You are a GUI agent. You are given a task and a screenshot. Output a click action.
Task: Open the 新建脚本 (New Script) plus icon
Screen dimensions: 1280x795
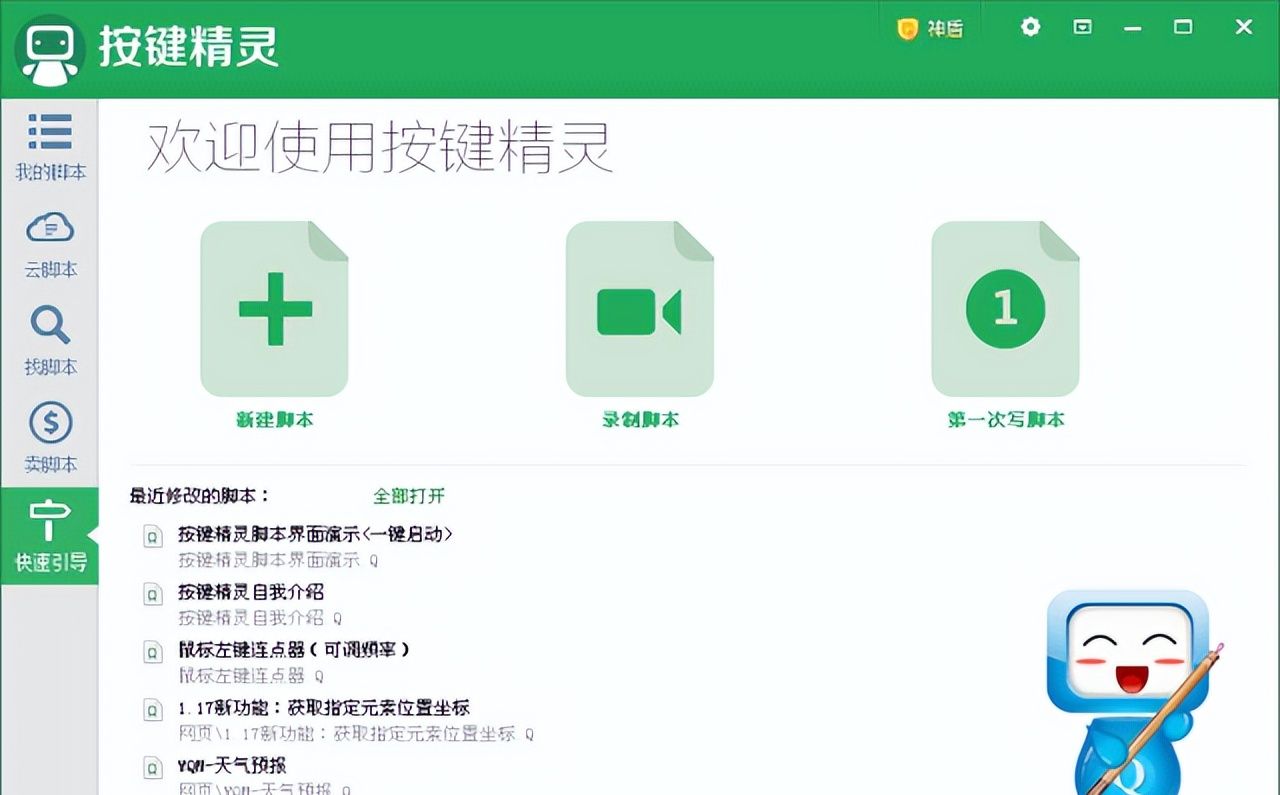coord(274,308)
